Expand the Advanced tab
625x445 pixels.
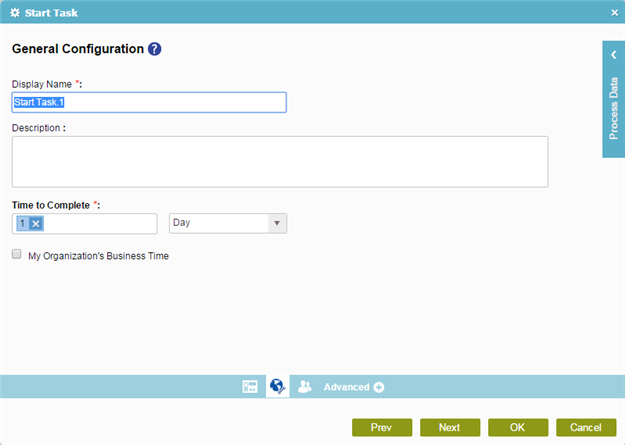click(354, 387)
